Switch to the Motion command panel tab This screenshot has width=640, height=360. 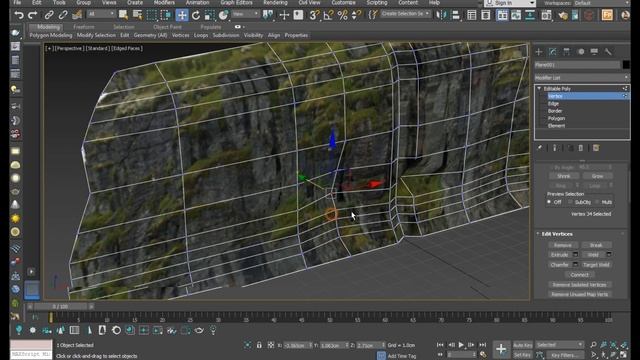pyautogui.click(x=581, y=51)
